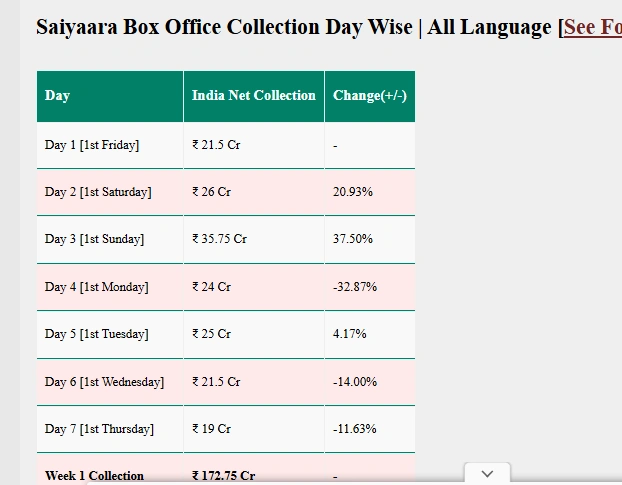Viewport: 622px width, 485px height.
Task: Click the "Change(+/-)" column header
Action: tap(369, 96)
